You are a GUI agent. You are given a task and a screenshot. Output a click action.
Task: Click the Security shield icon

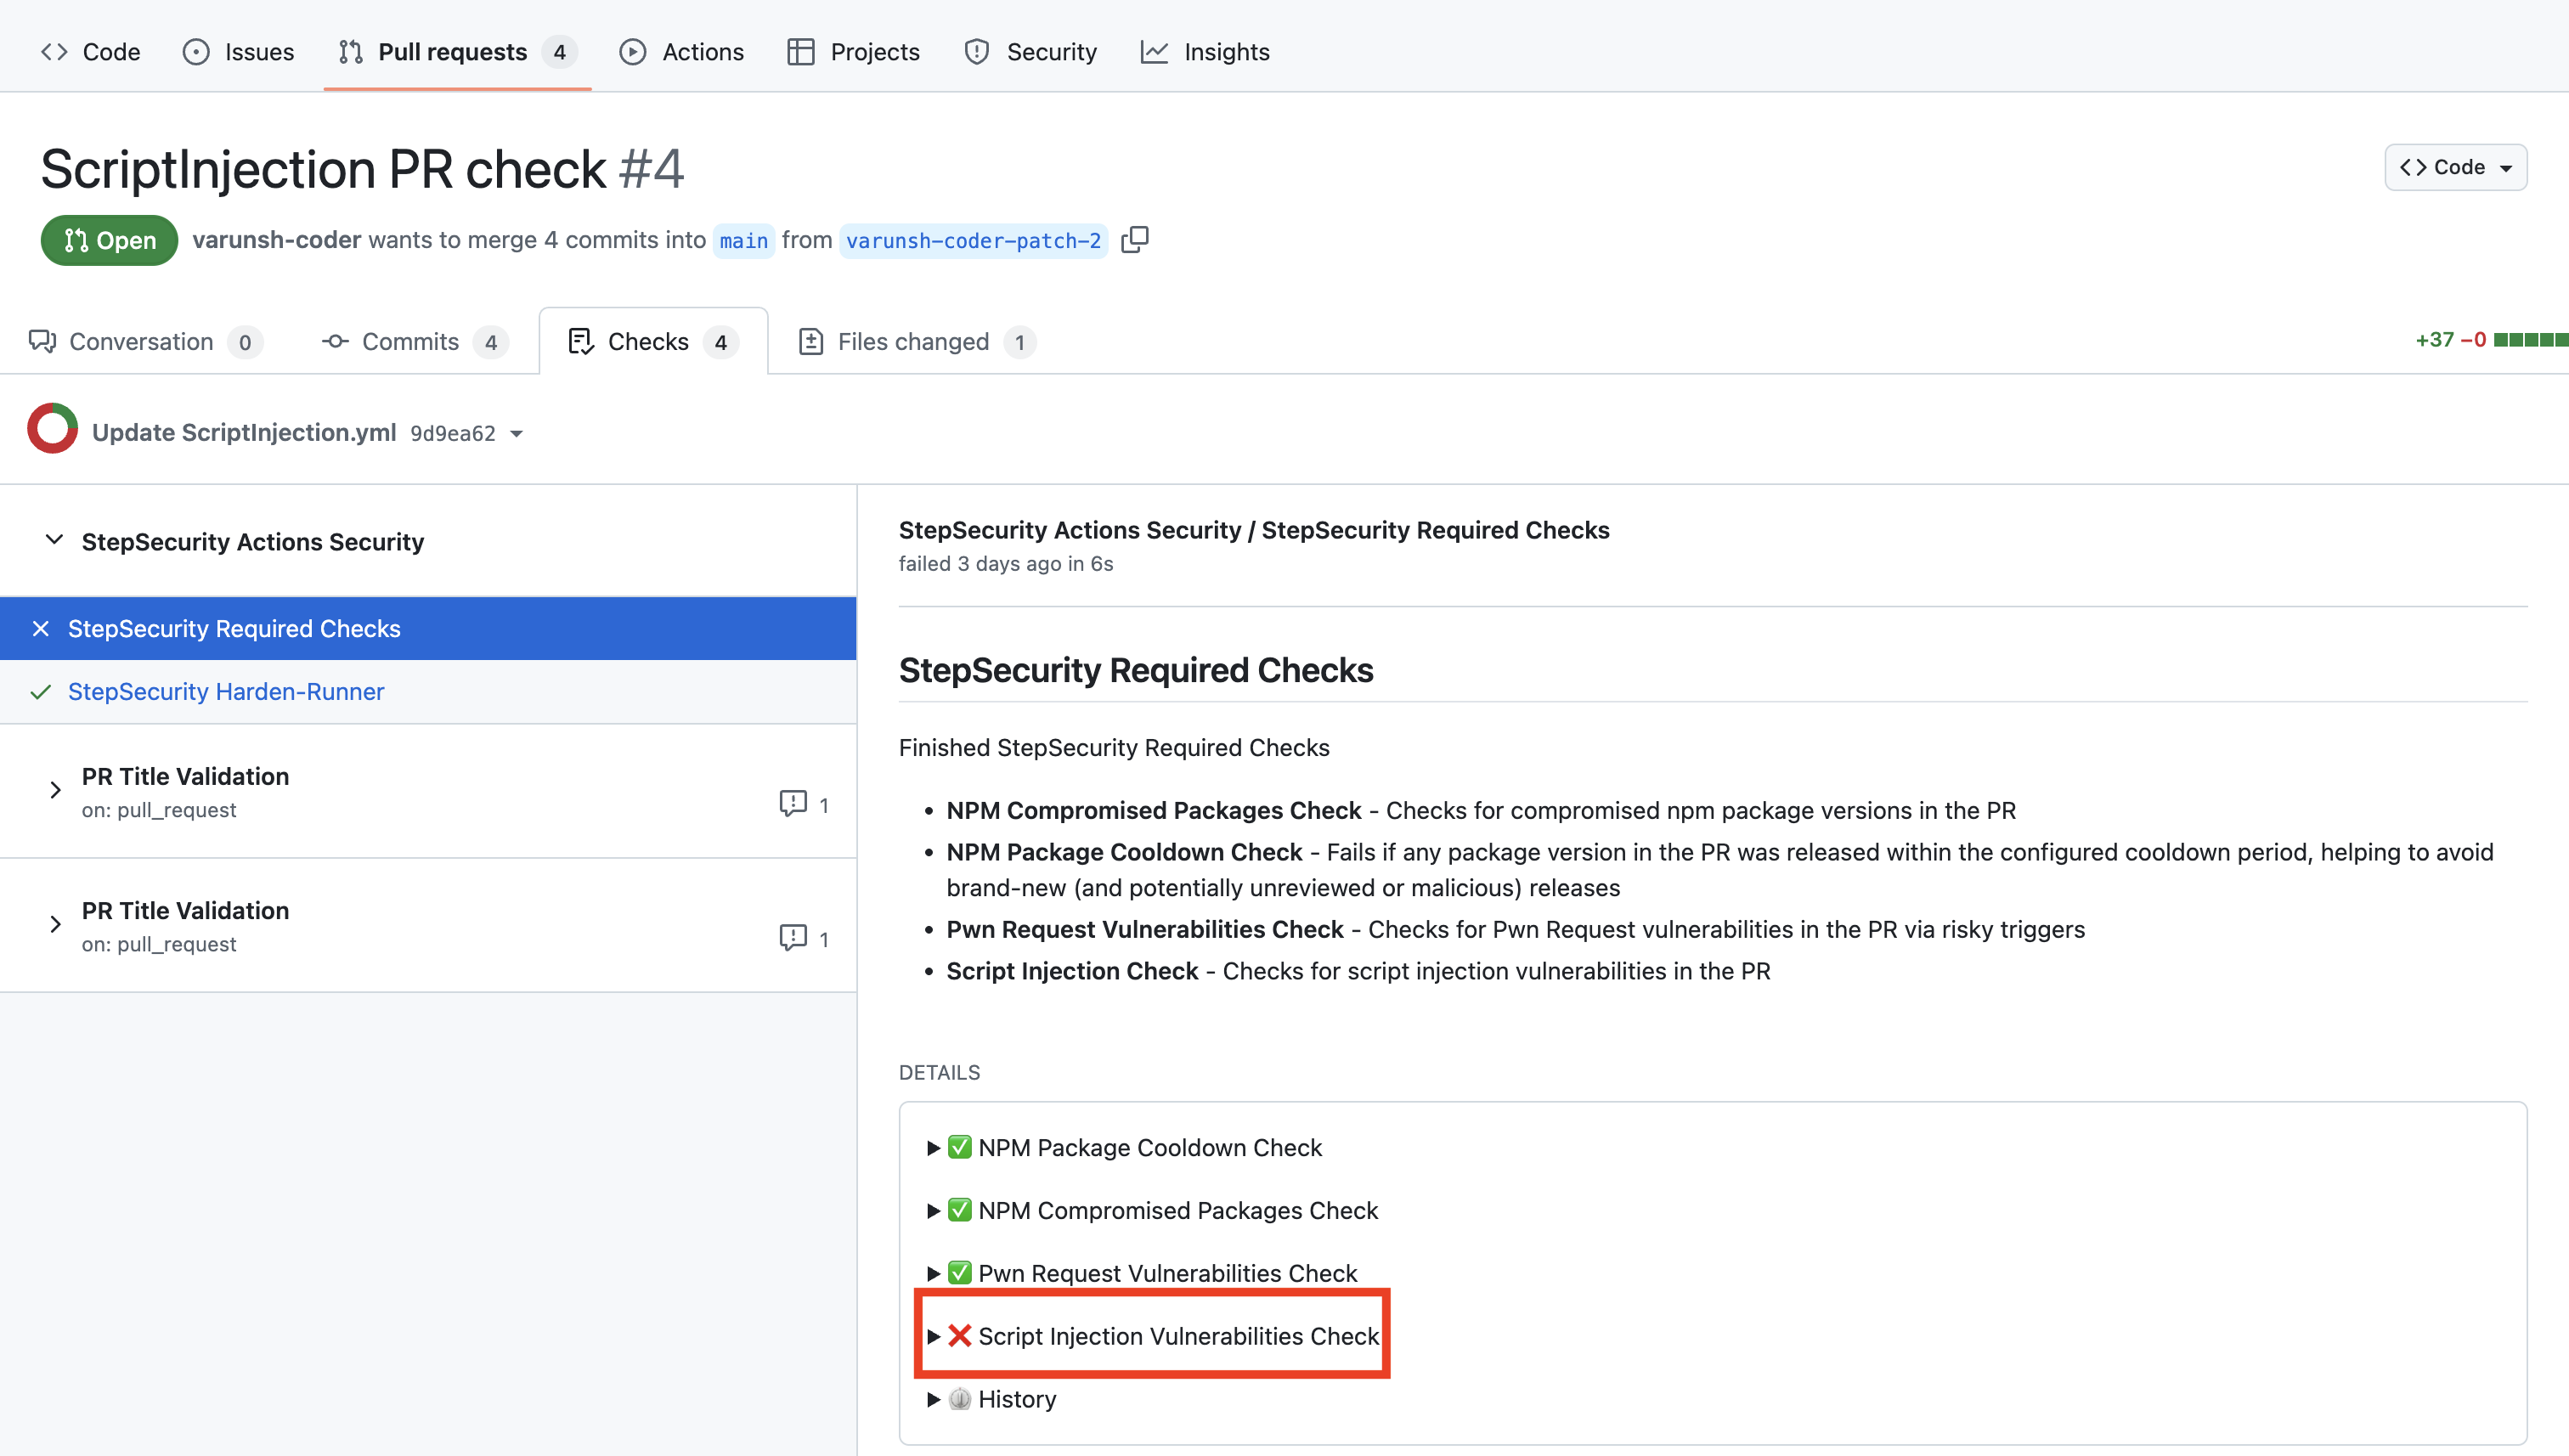coord(977,52)
